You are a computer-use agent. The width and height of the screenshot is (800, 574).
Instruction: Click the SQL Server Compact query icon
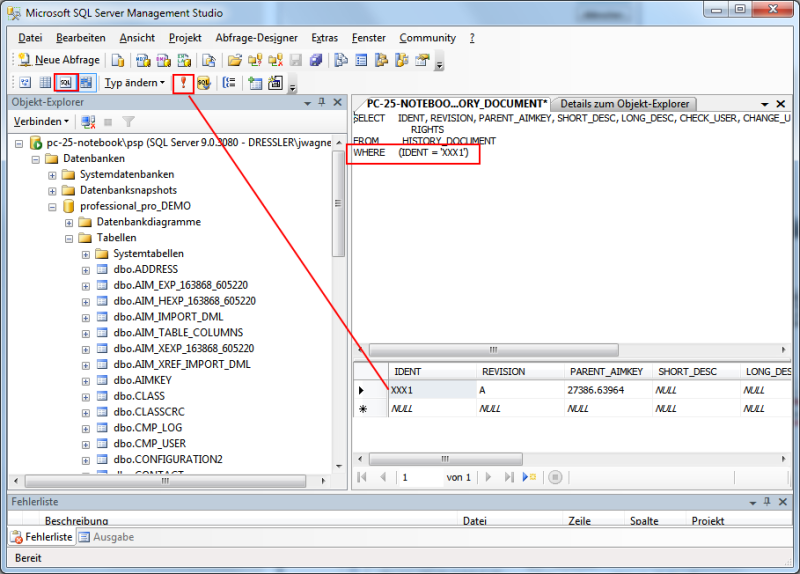(209, 60)
